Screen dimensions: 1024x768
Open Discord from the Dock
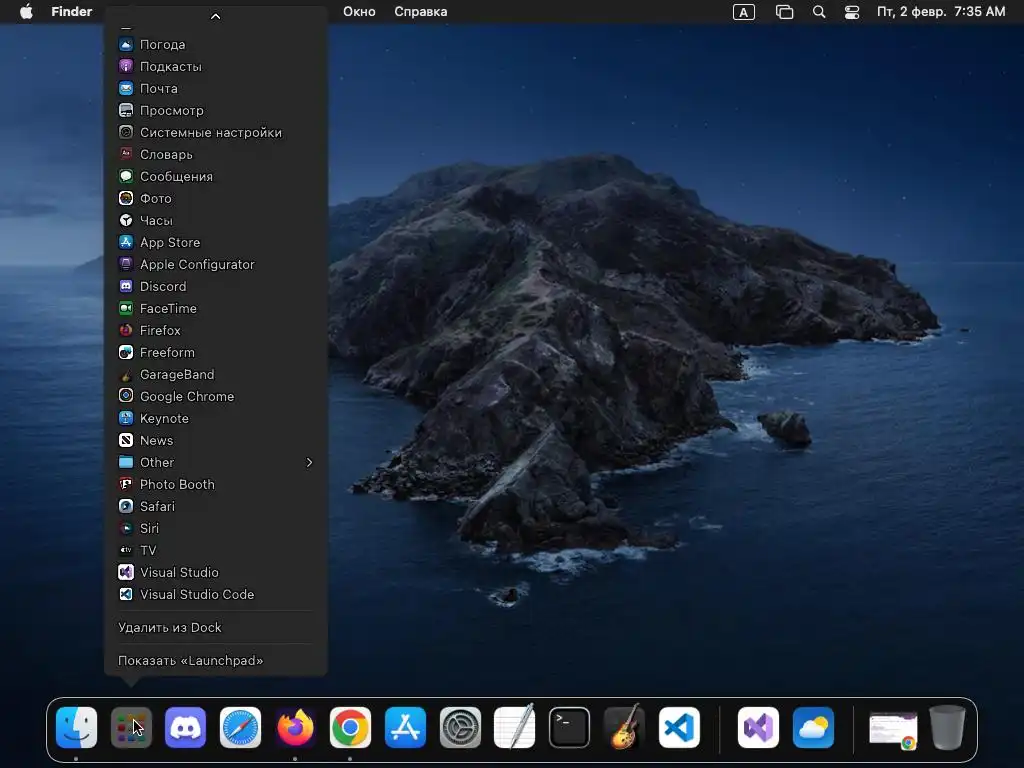(x=185, y=727)
